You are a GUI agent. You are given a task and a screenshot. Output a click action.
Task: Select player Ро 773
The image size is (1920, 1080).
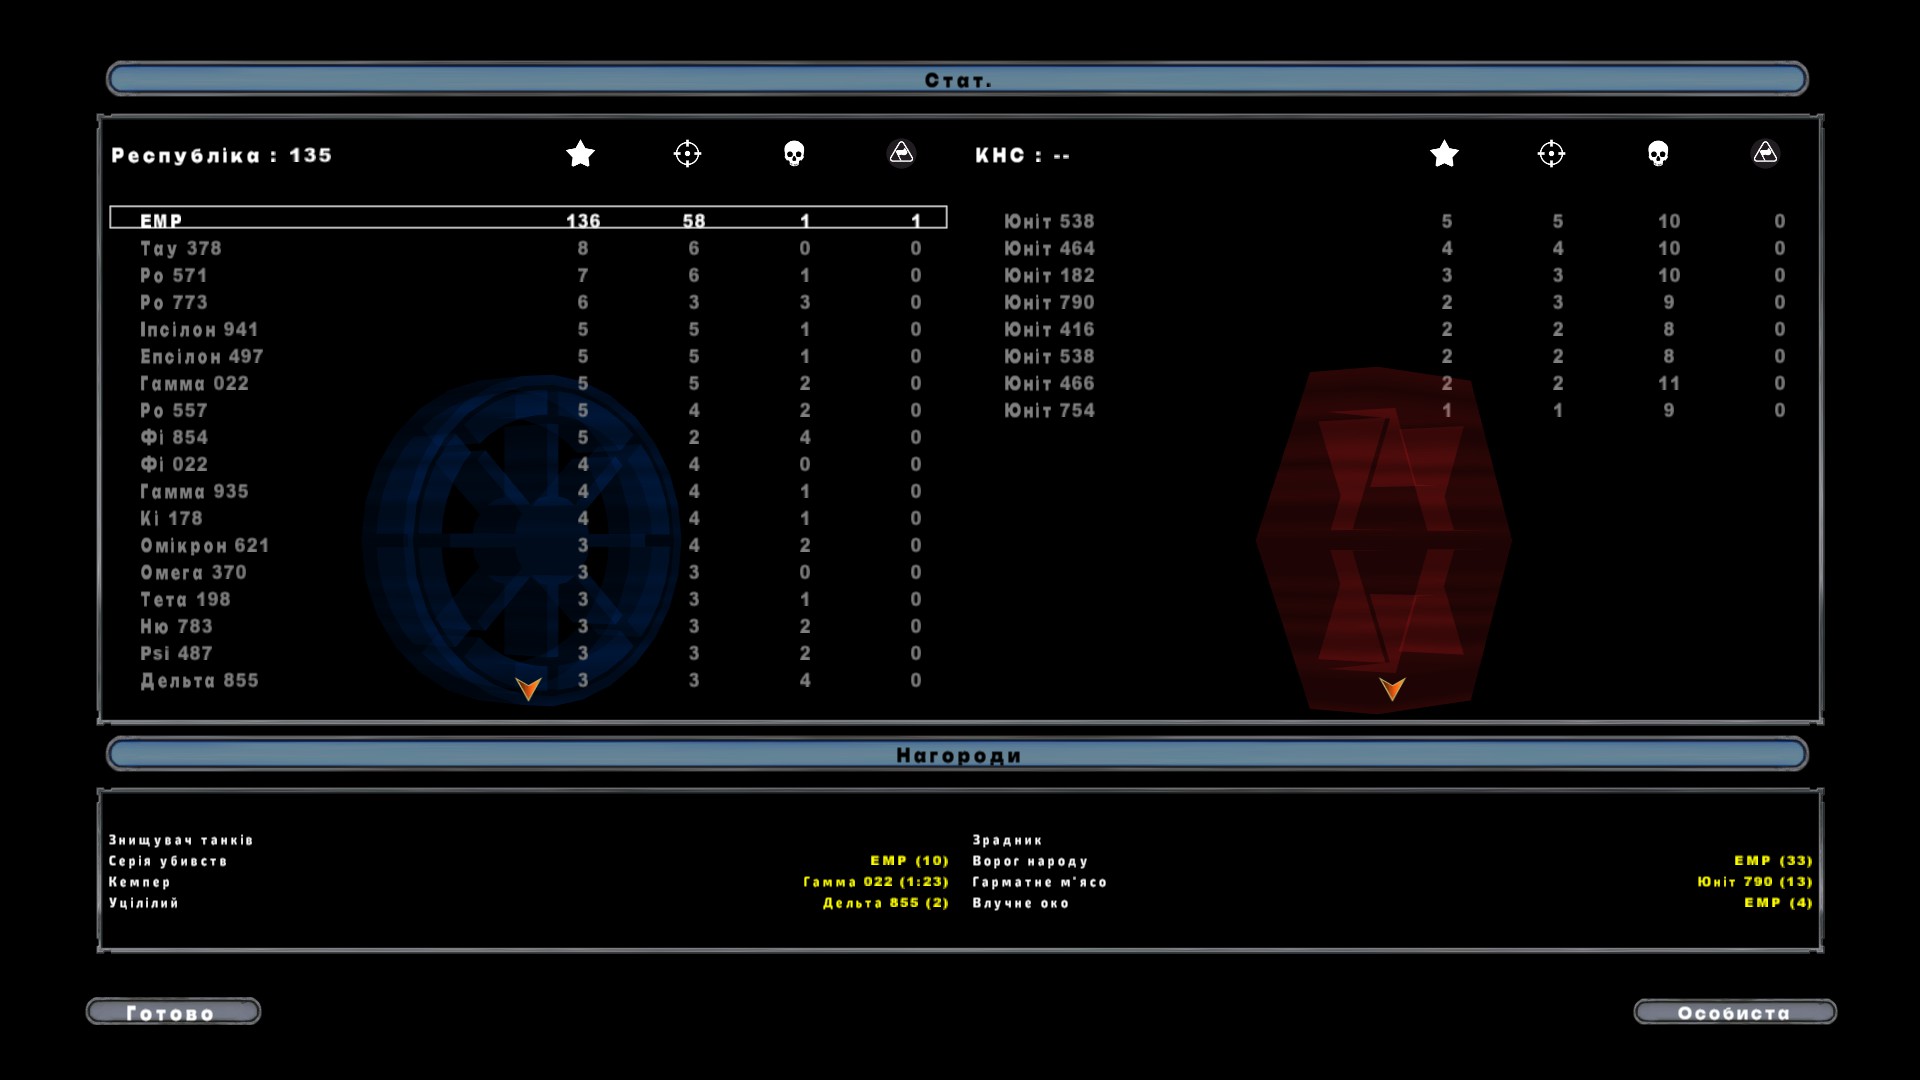coord(528,302)
